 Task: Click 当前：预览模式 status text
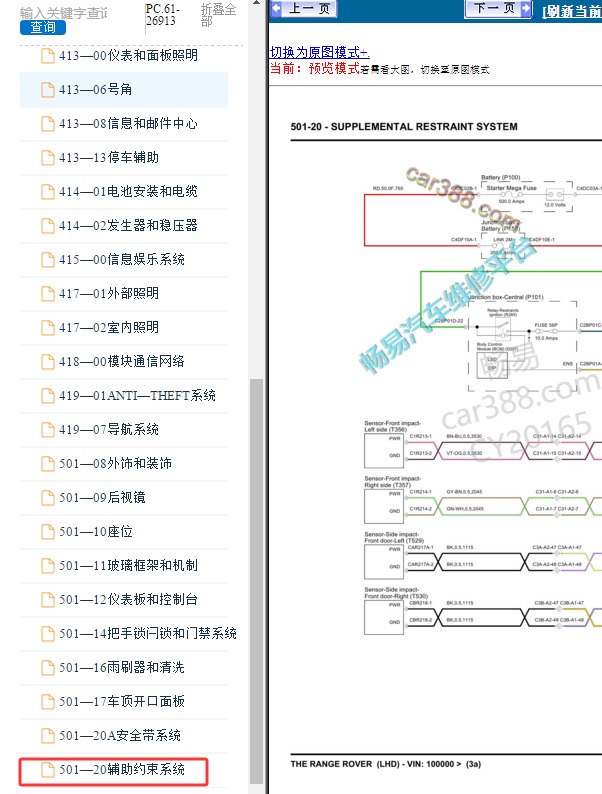[x=314, y=68]
